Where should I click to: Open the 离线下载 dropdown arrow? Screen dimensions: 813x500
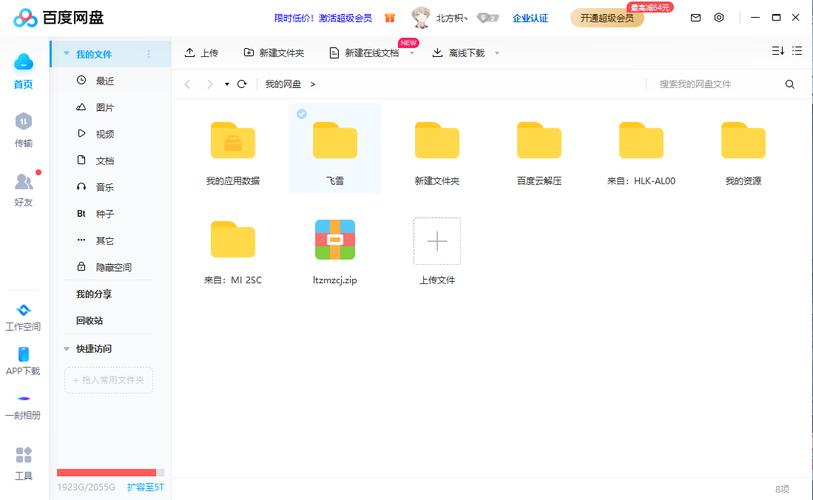(497, 53)
